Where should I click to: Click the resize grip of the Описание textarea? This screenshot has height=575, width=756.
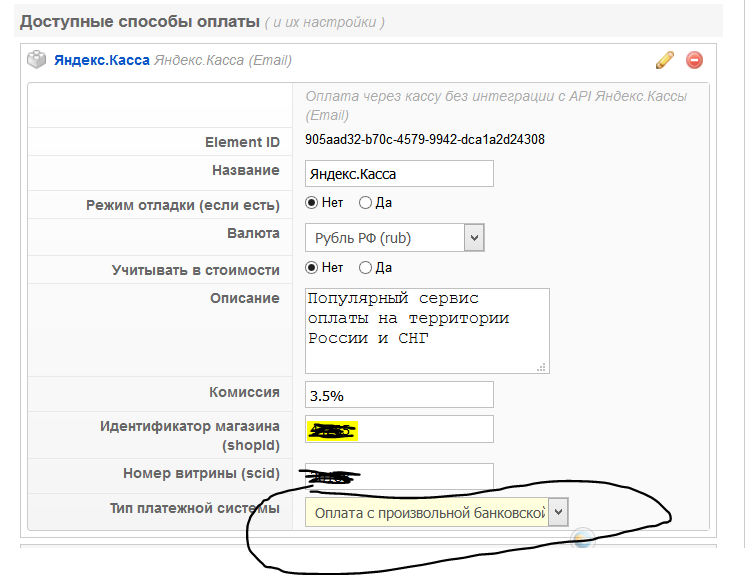tap(542, 367)
